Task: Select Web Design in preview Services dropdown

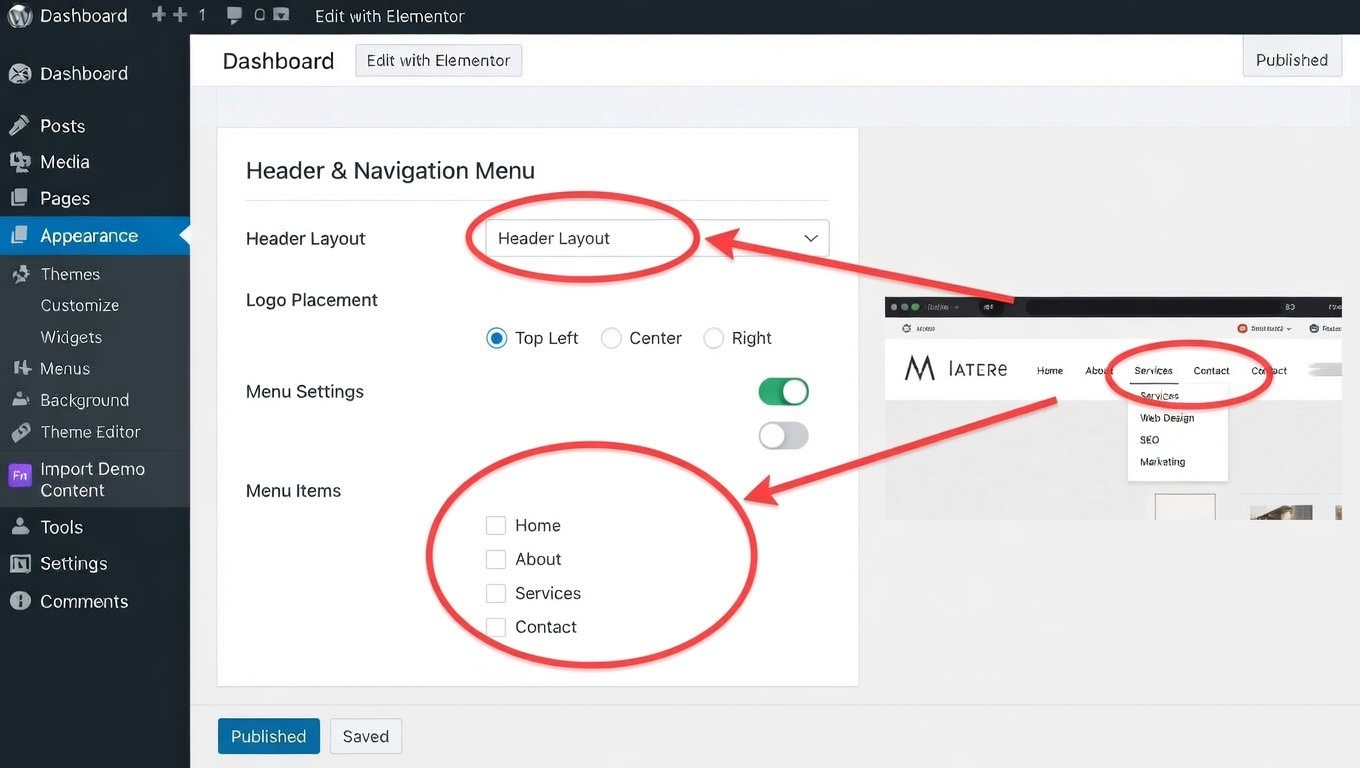Action: (1167, 418)
